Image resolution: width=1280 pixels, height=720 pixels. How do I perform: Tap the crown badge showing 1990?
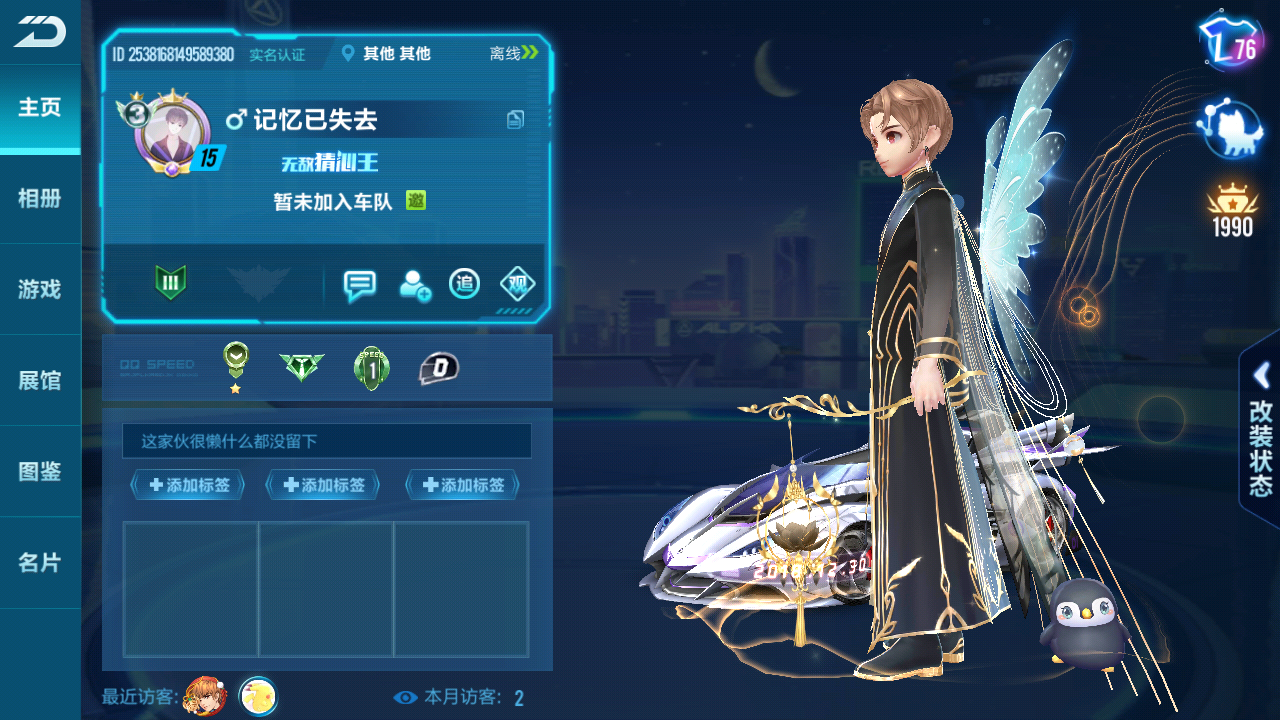(x=1232, y=211)
